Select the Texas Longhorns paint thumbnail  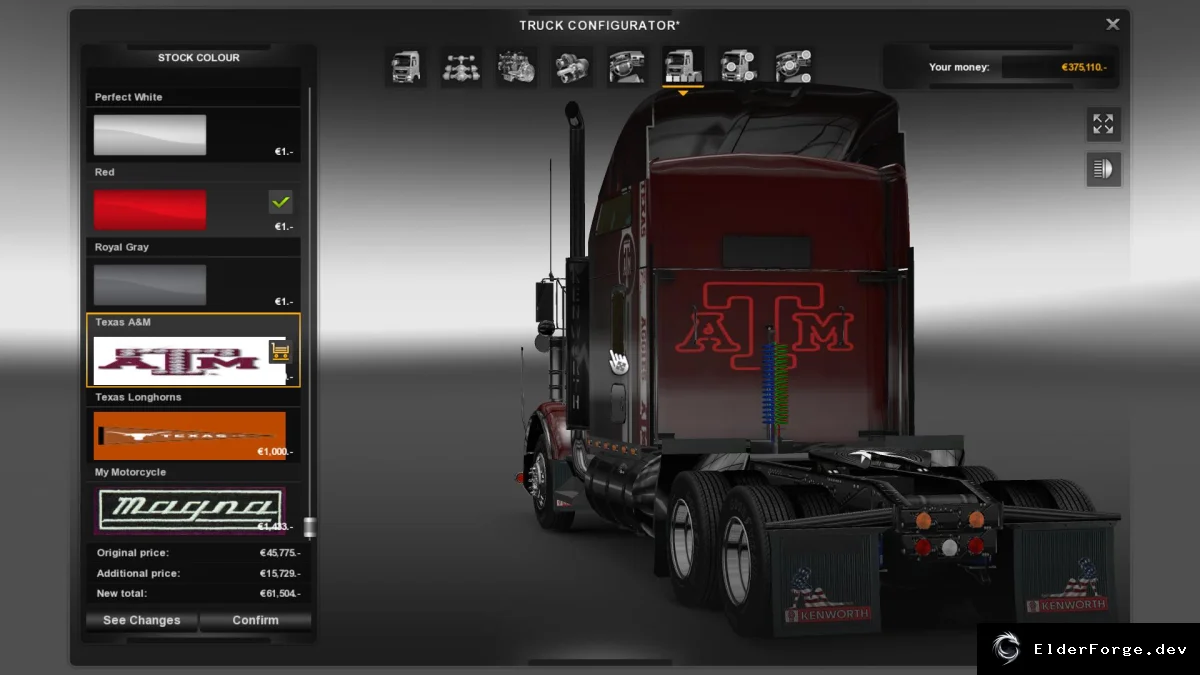[x=190, y=435]
